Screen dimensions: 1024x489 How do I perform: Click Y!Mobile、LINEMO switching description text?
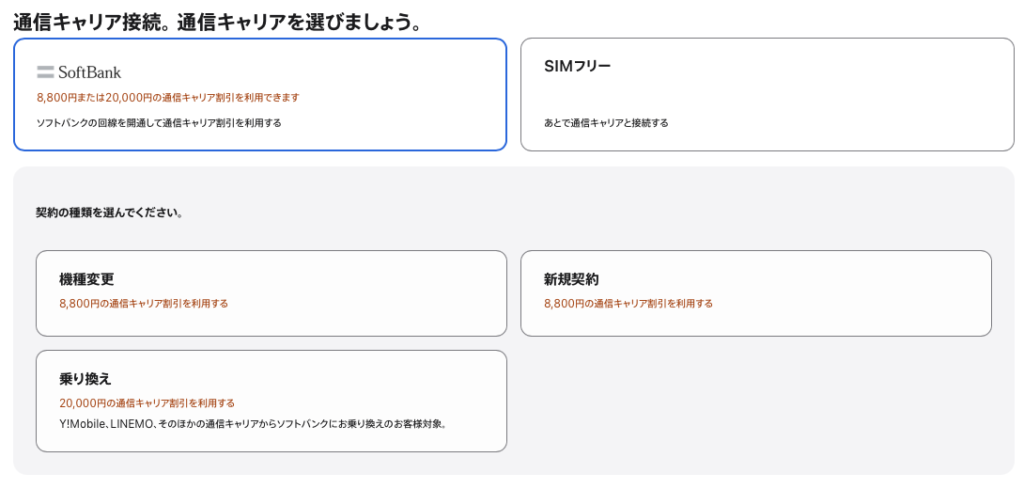(x=253, y=424)
